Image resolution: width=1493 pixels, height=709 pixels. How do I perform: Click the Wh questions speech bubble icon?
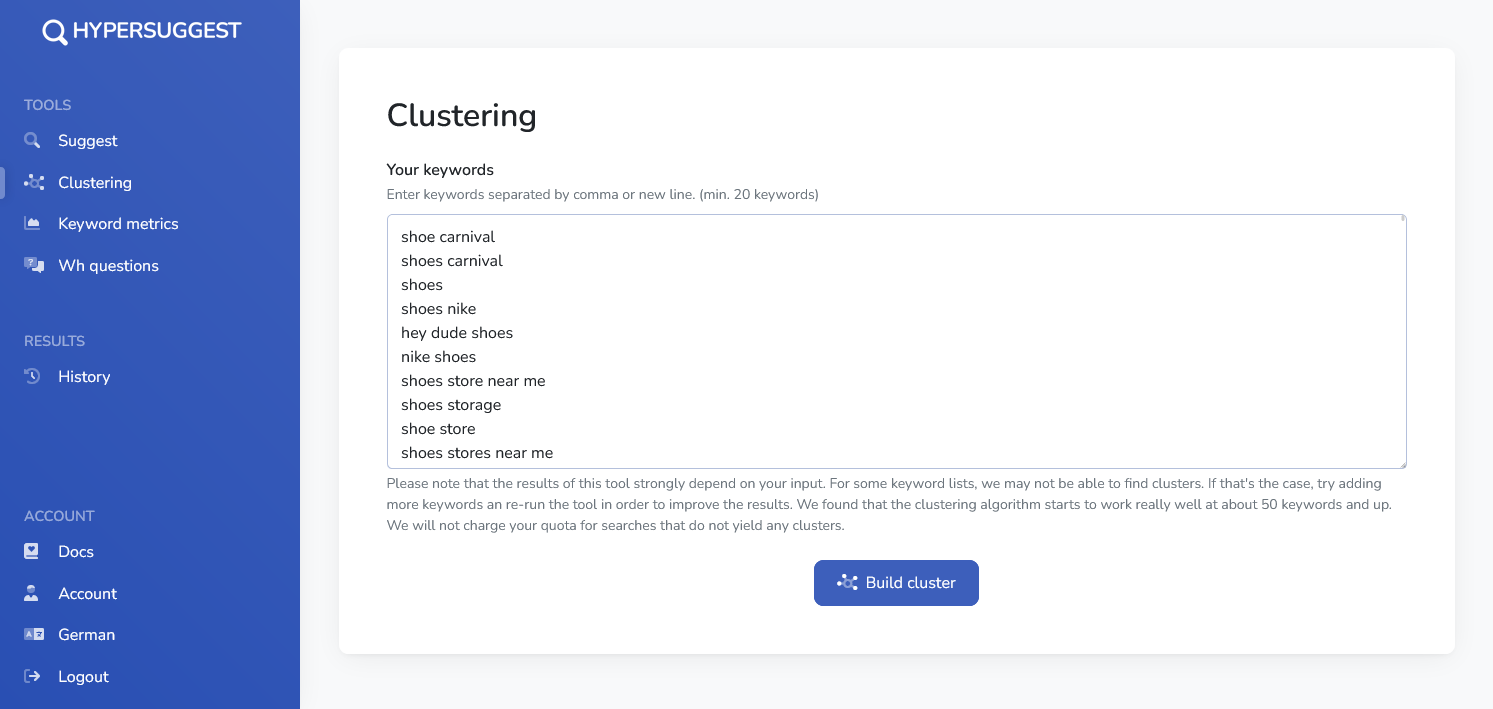click(x=34, y=265)
